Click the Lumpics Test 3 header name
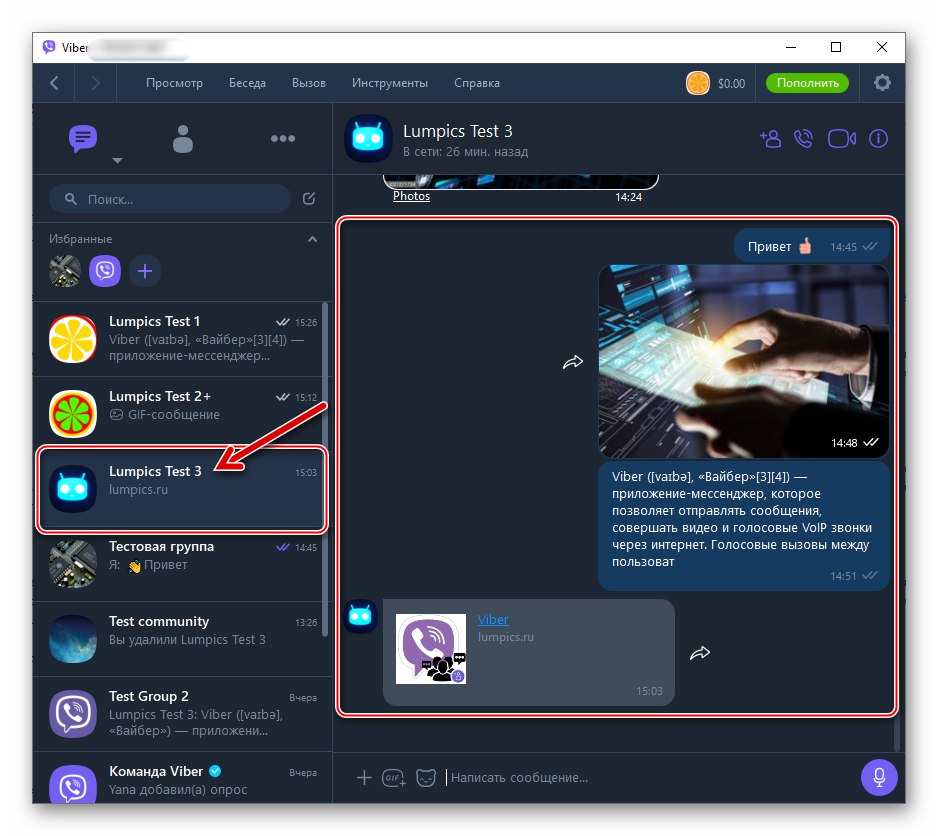 click(x=458, y=131)
